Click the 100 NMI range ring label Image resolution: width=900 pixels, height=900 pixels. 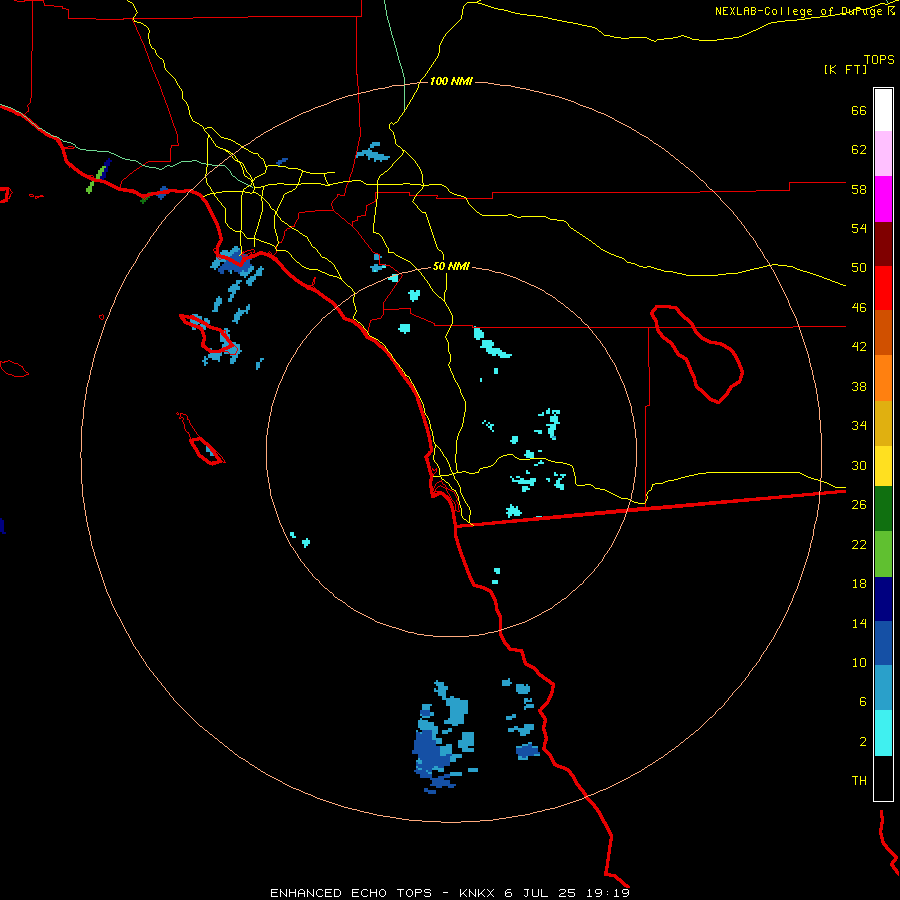tap(451, 82)
